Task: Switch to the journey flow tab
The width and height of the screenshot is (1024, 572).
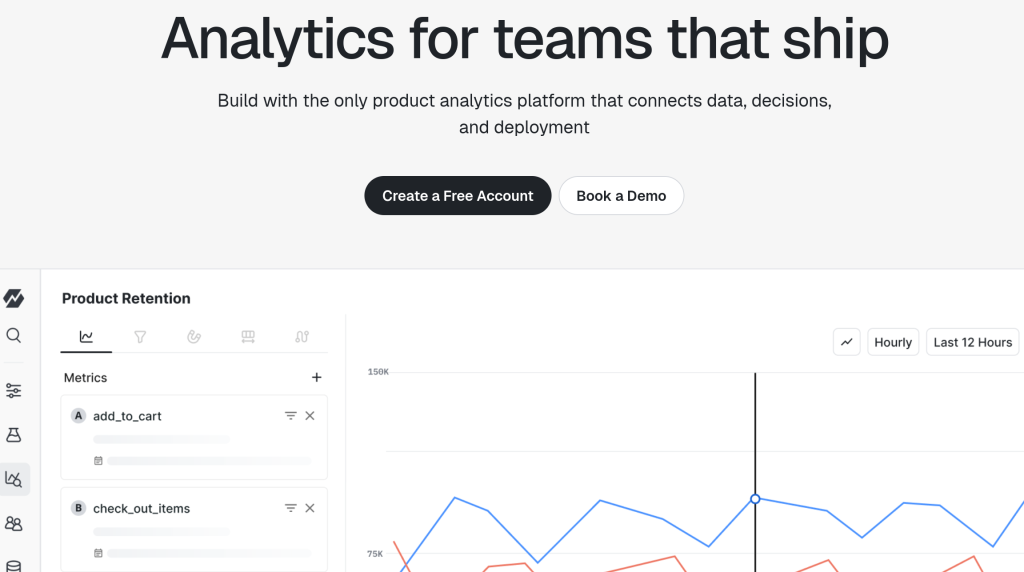Action: coord(302,337)
